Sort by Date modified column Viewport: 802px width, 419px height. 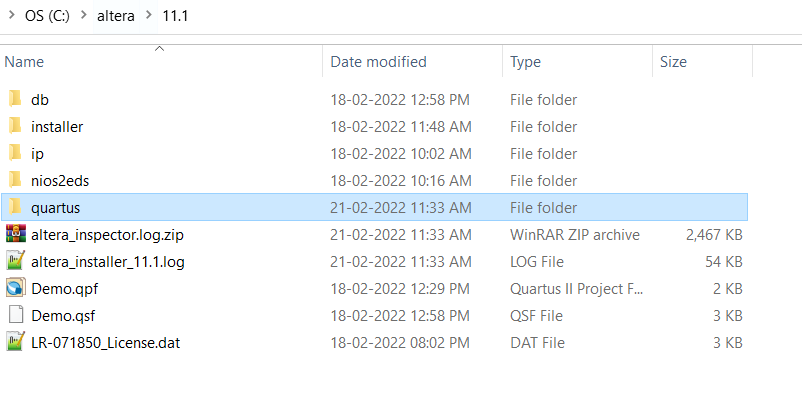[378, 62]
